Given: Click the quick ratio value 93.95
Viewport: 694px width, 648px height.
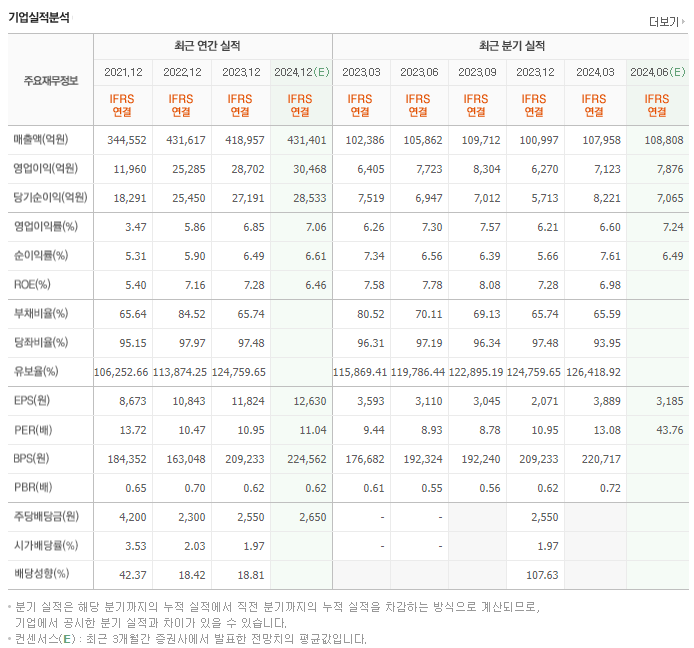Looking at the screenshot, I should point(607,343).
